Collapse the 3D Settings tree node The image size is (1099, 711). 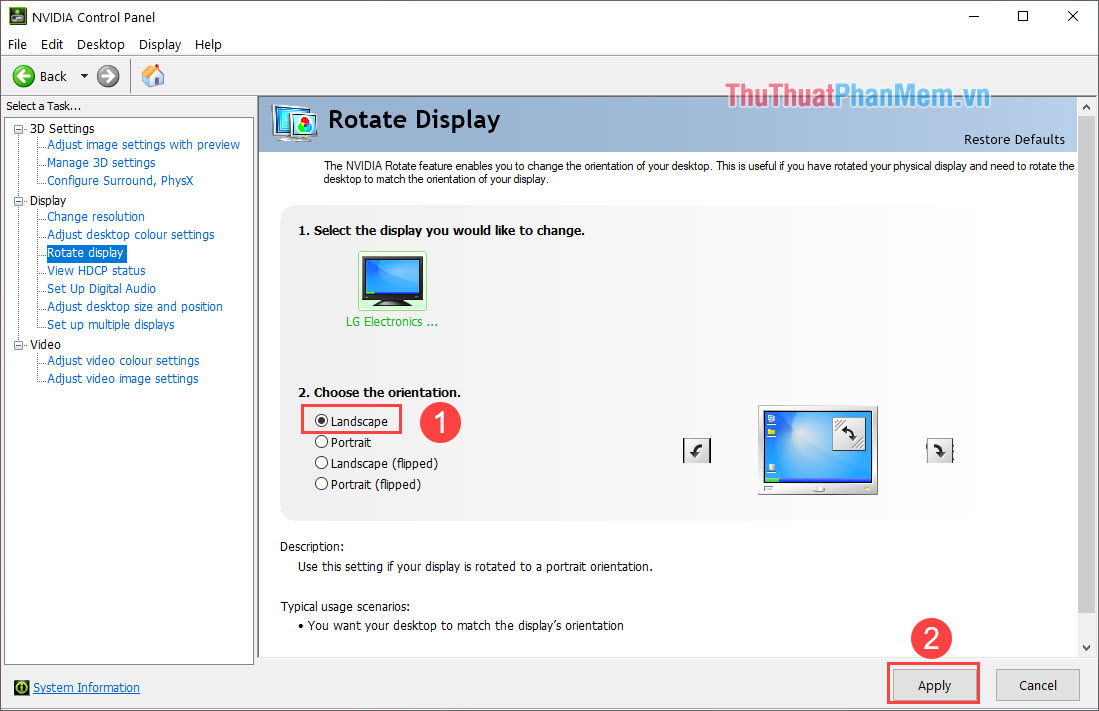click(x=20, y=129)
